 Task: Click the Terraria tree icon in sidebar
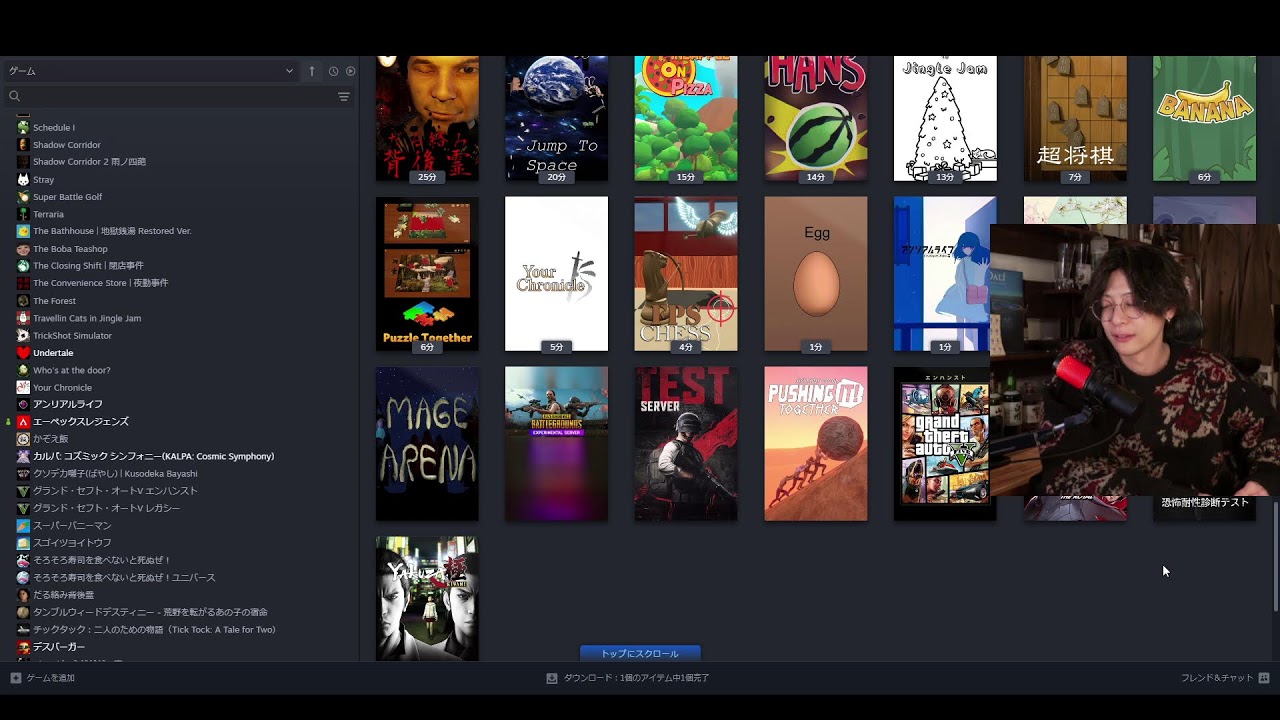click(23, 214)
